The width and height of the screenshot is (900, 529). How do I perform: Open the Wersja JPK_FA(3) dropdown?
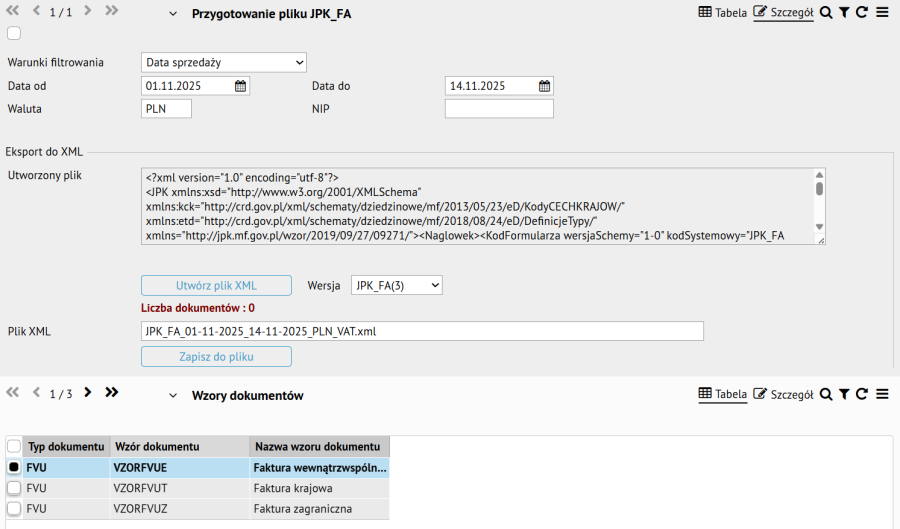[x=396, y=285]
